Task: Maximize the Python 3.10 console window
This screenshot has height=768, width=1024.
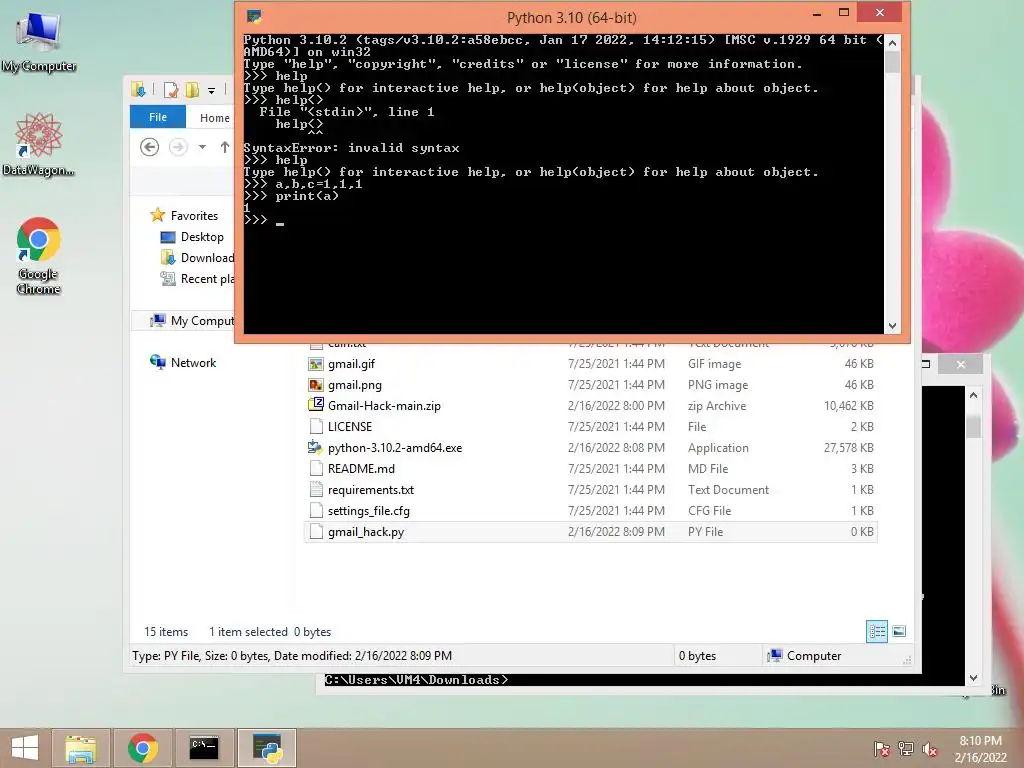Action: tap(844, 13)
